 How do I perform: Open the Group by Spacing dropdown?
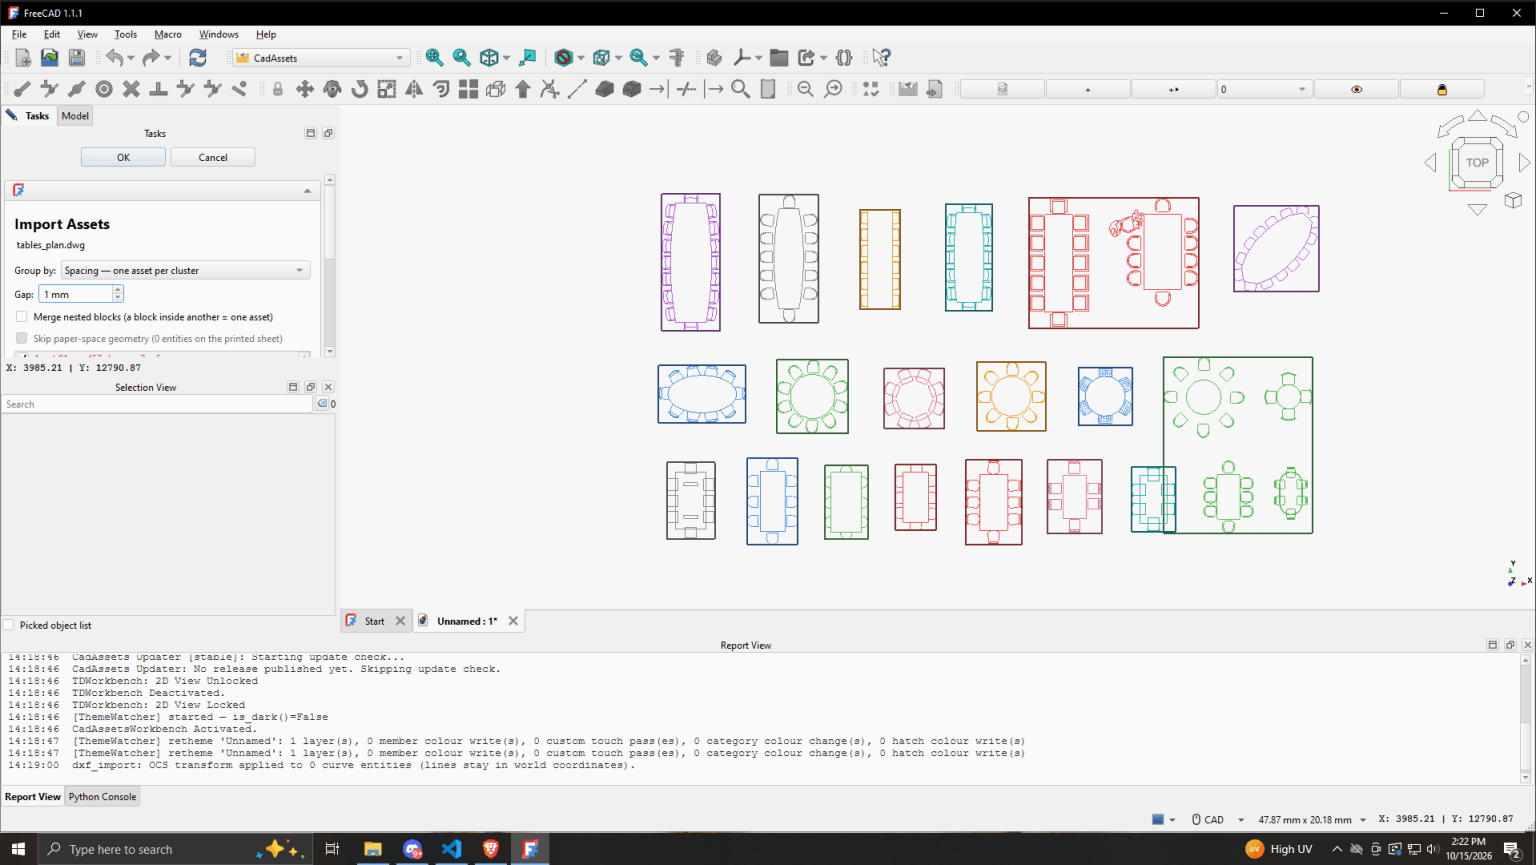185,270
